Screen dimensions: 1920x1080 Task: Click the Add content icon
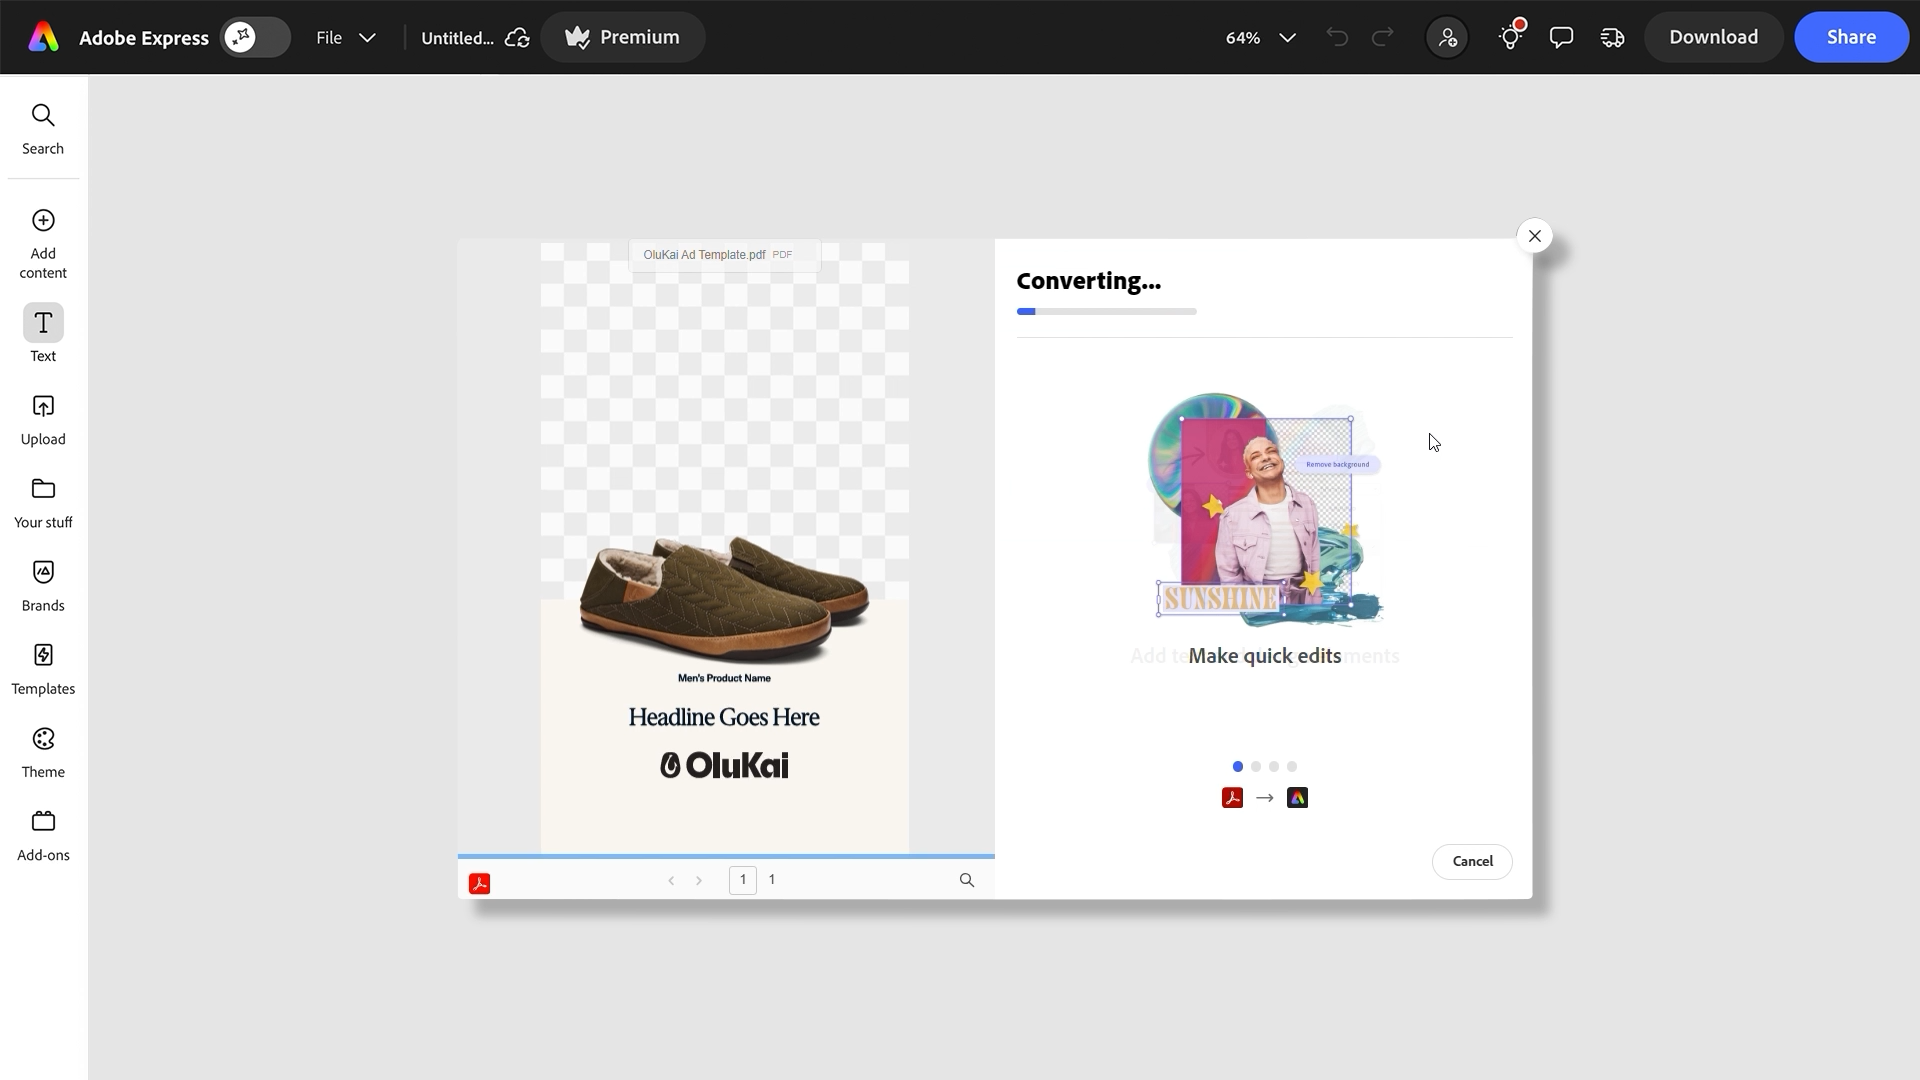click(43, 221)
